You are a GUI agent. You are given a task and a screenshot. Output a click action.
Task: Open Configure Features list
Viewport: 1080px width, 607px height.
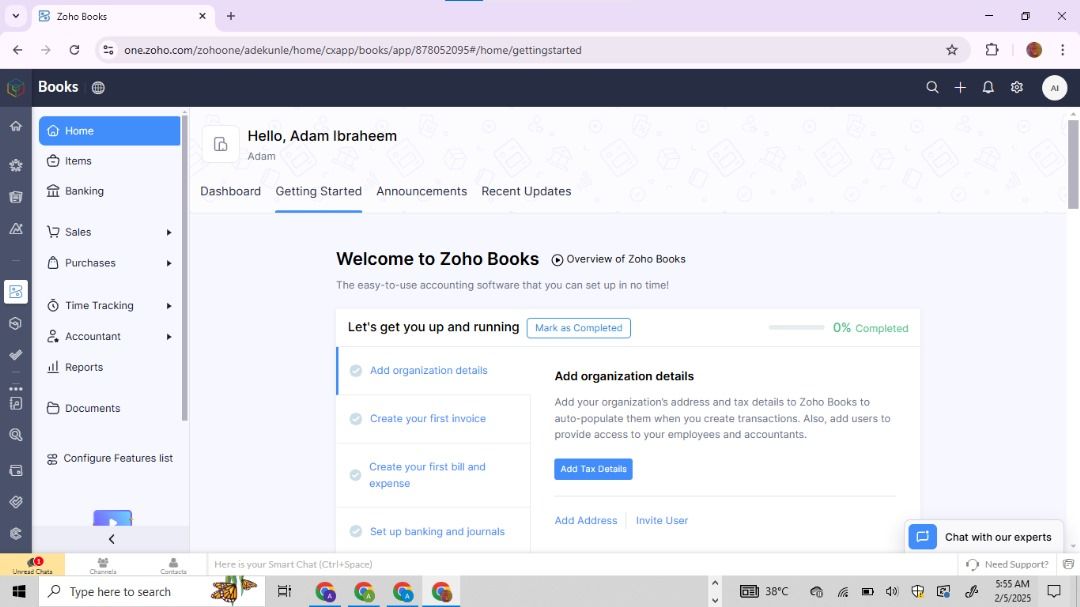pyautogui.click(x=110, y=459)
